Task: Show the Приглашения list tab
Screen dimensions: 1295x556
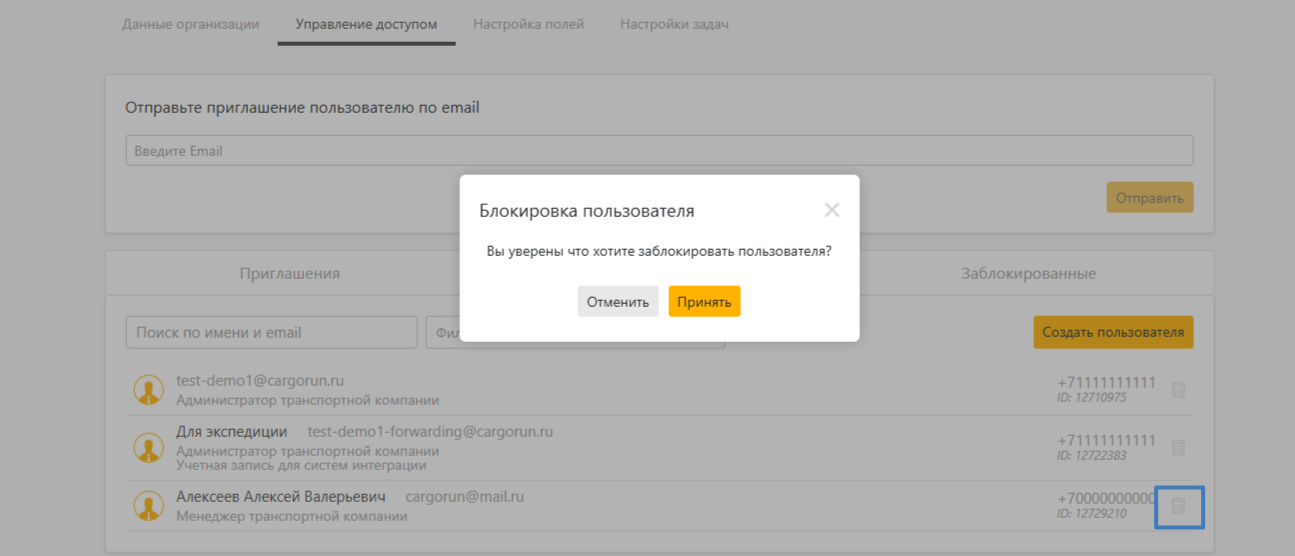Action: coord(290,273)
